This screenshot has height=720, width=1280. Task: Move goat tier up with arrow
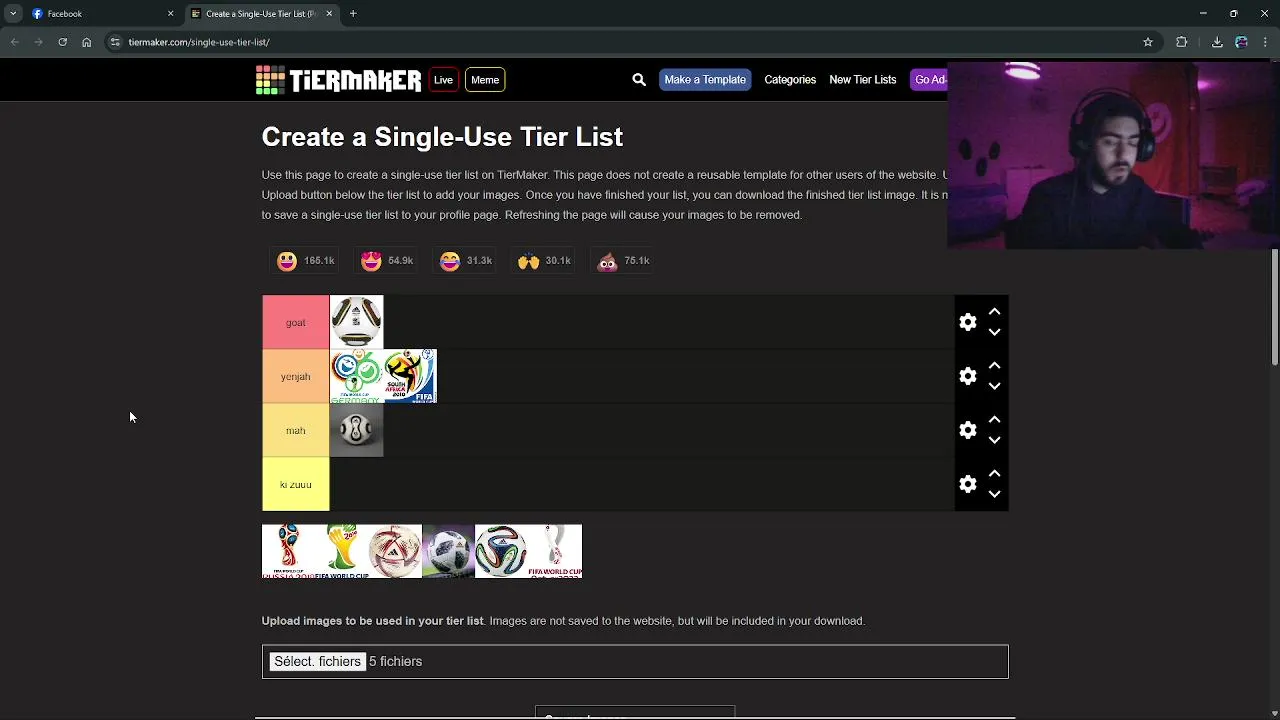coord(994,312)
